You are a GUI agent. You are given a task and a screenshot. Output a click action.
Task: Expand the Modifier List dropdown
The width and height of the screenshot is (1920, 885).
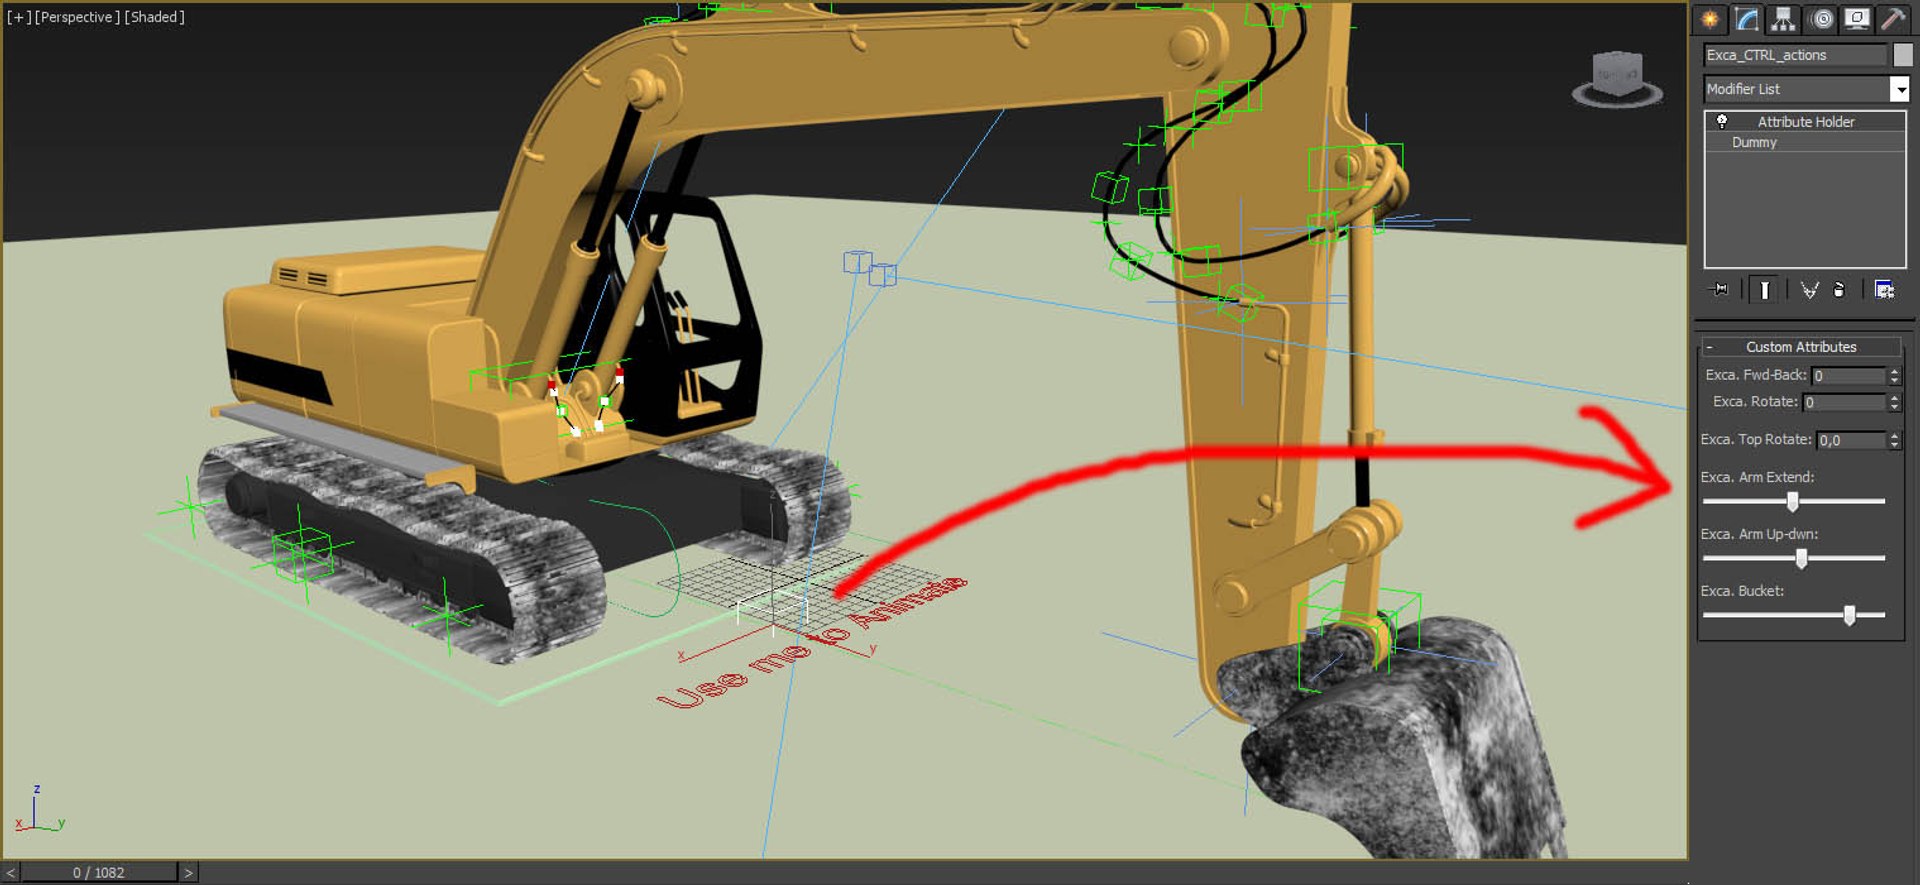pyautogui.click(x=1900, y=89)
